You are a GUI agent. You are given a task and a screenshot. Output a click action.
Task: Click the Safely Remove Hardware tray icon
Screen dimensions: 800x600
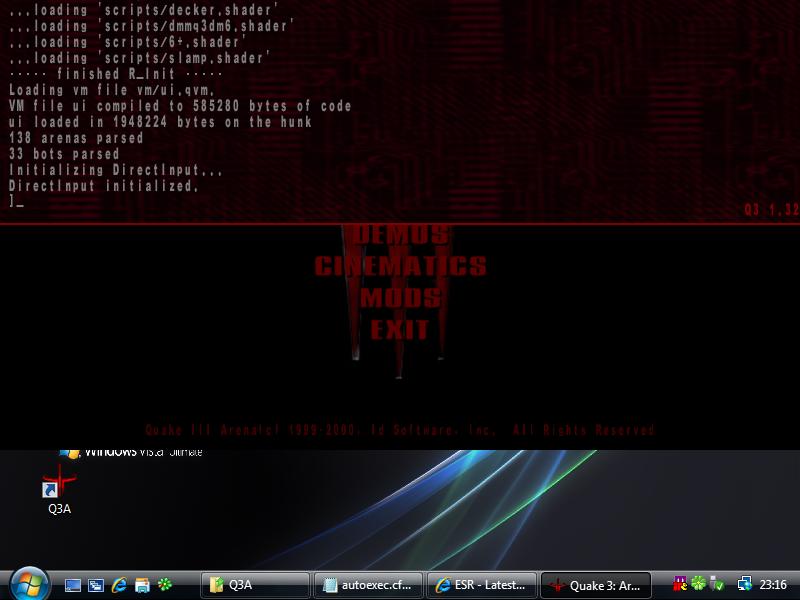tap(716, 584)
